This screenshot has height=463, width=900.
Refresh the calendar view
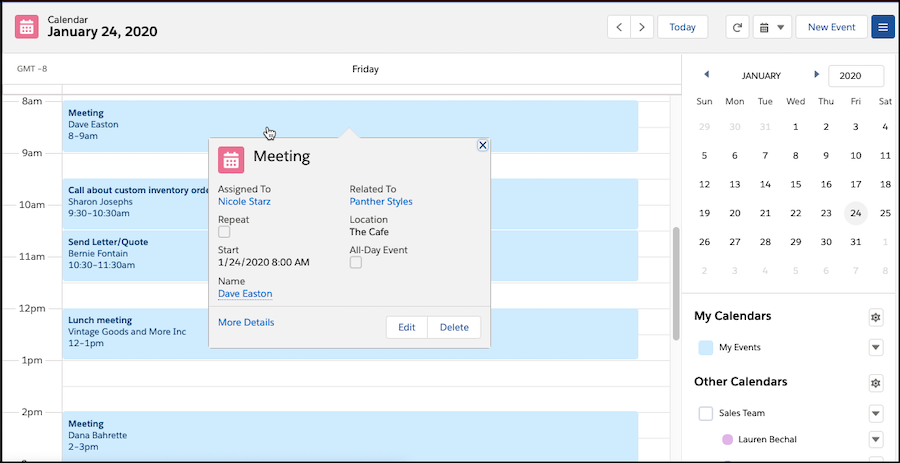[x=738, y=27]
